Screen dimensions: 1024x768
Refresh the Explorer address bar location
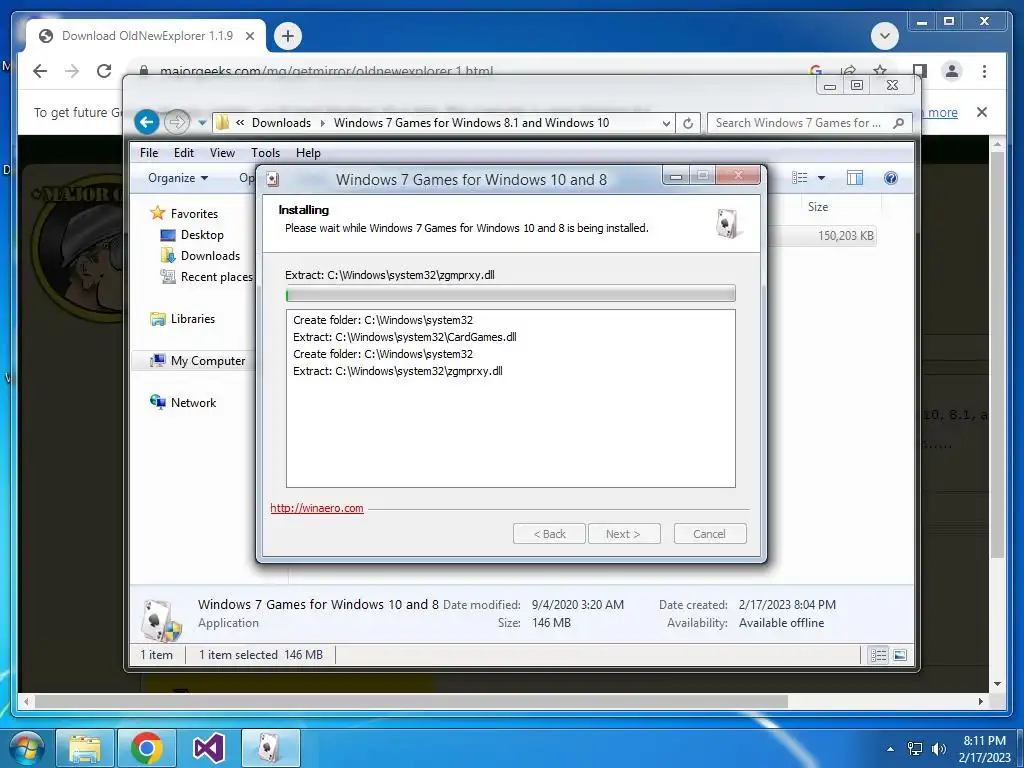pos(688,123)
